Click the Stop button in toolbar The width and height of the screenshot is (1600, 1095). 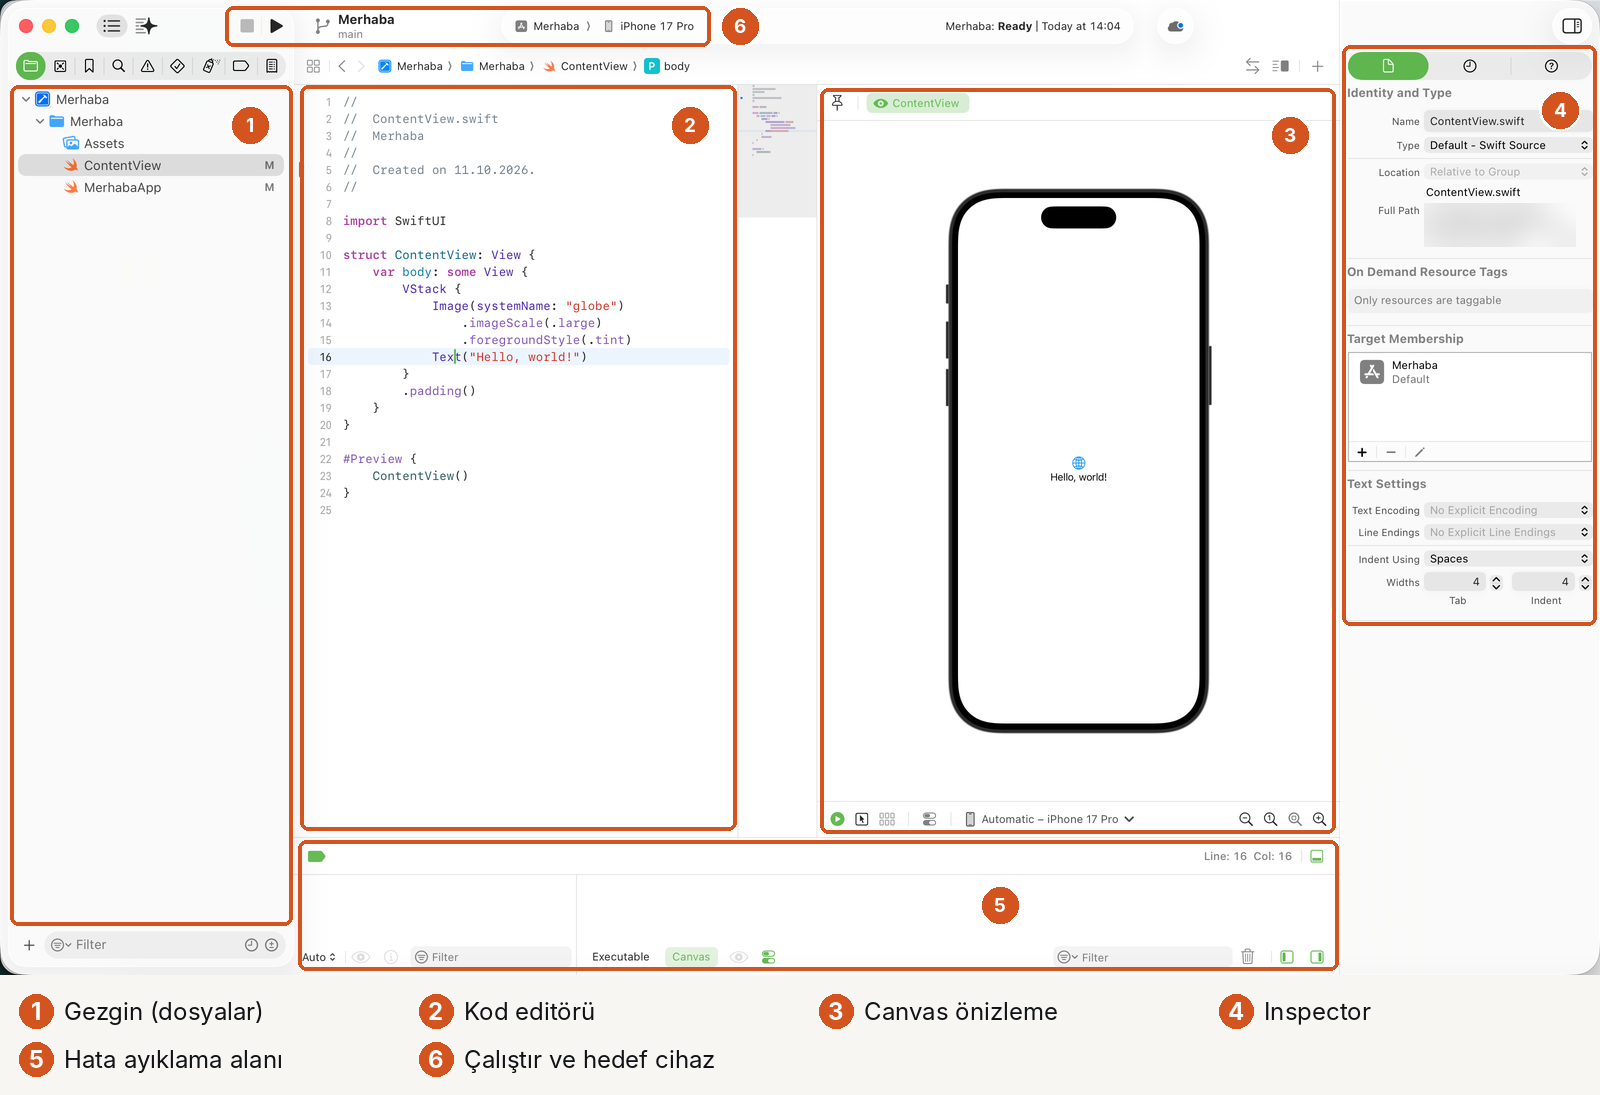tap(247, 26)
